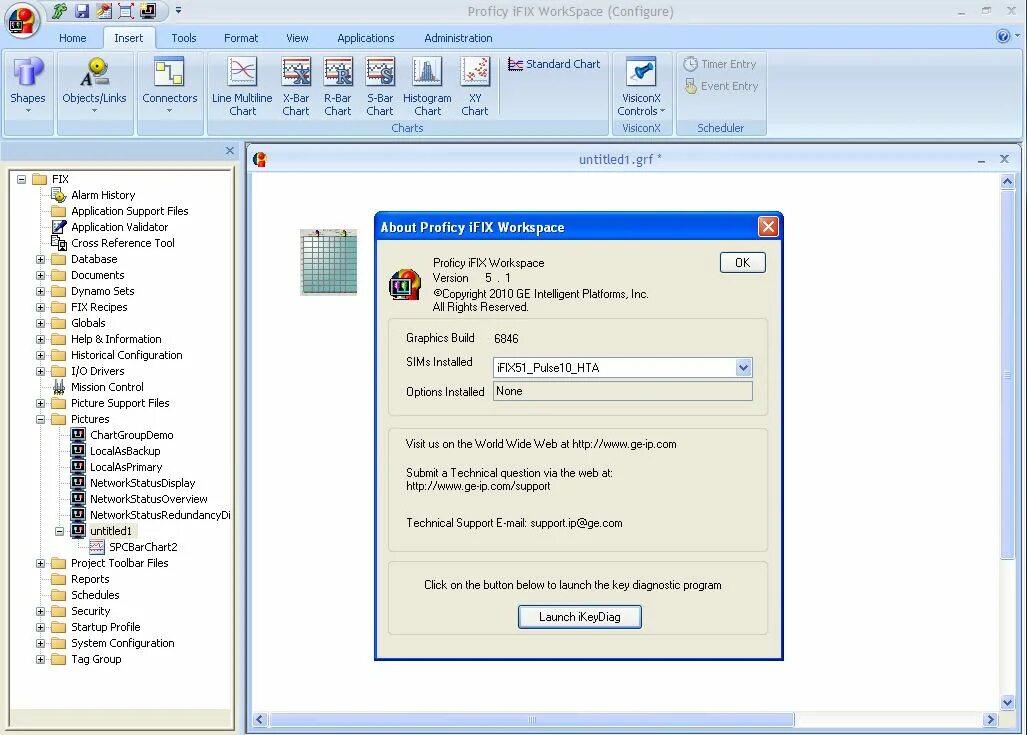Select LocalAsBackup picture
Image resolution: width=1027 pixels, height=735 pixels.
tap(124, 451)
